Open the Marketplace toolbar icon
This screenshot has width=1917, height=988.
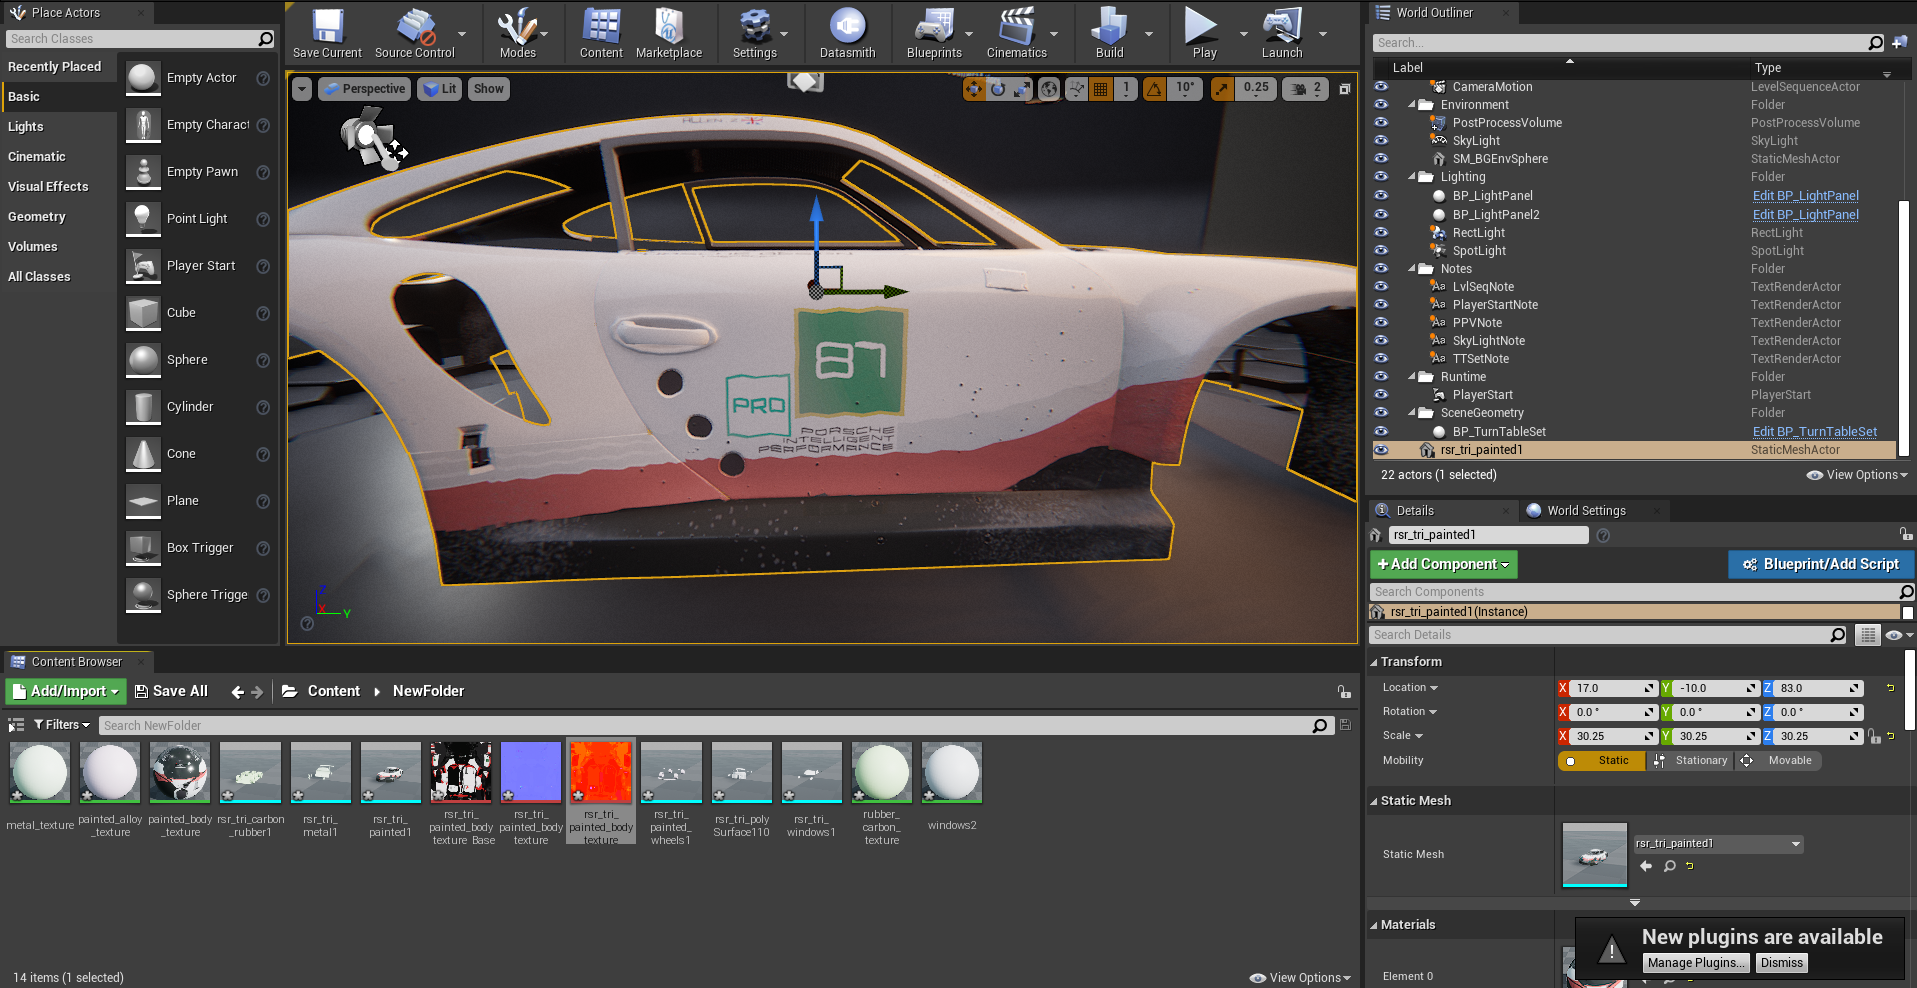(669, 33)
